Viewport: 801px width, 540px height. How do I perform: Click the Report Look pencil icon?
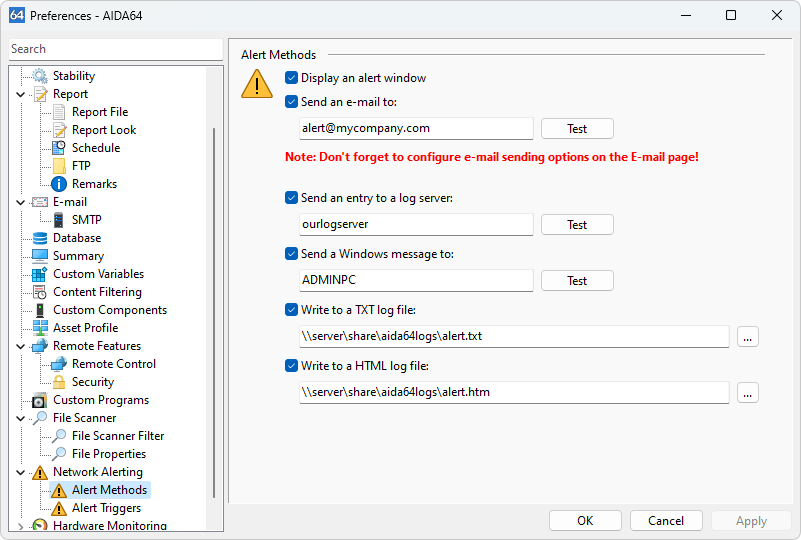59,130
